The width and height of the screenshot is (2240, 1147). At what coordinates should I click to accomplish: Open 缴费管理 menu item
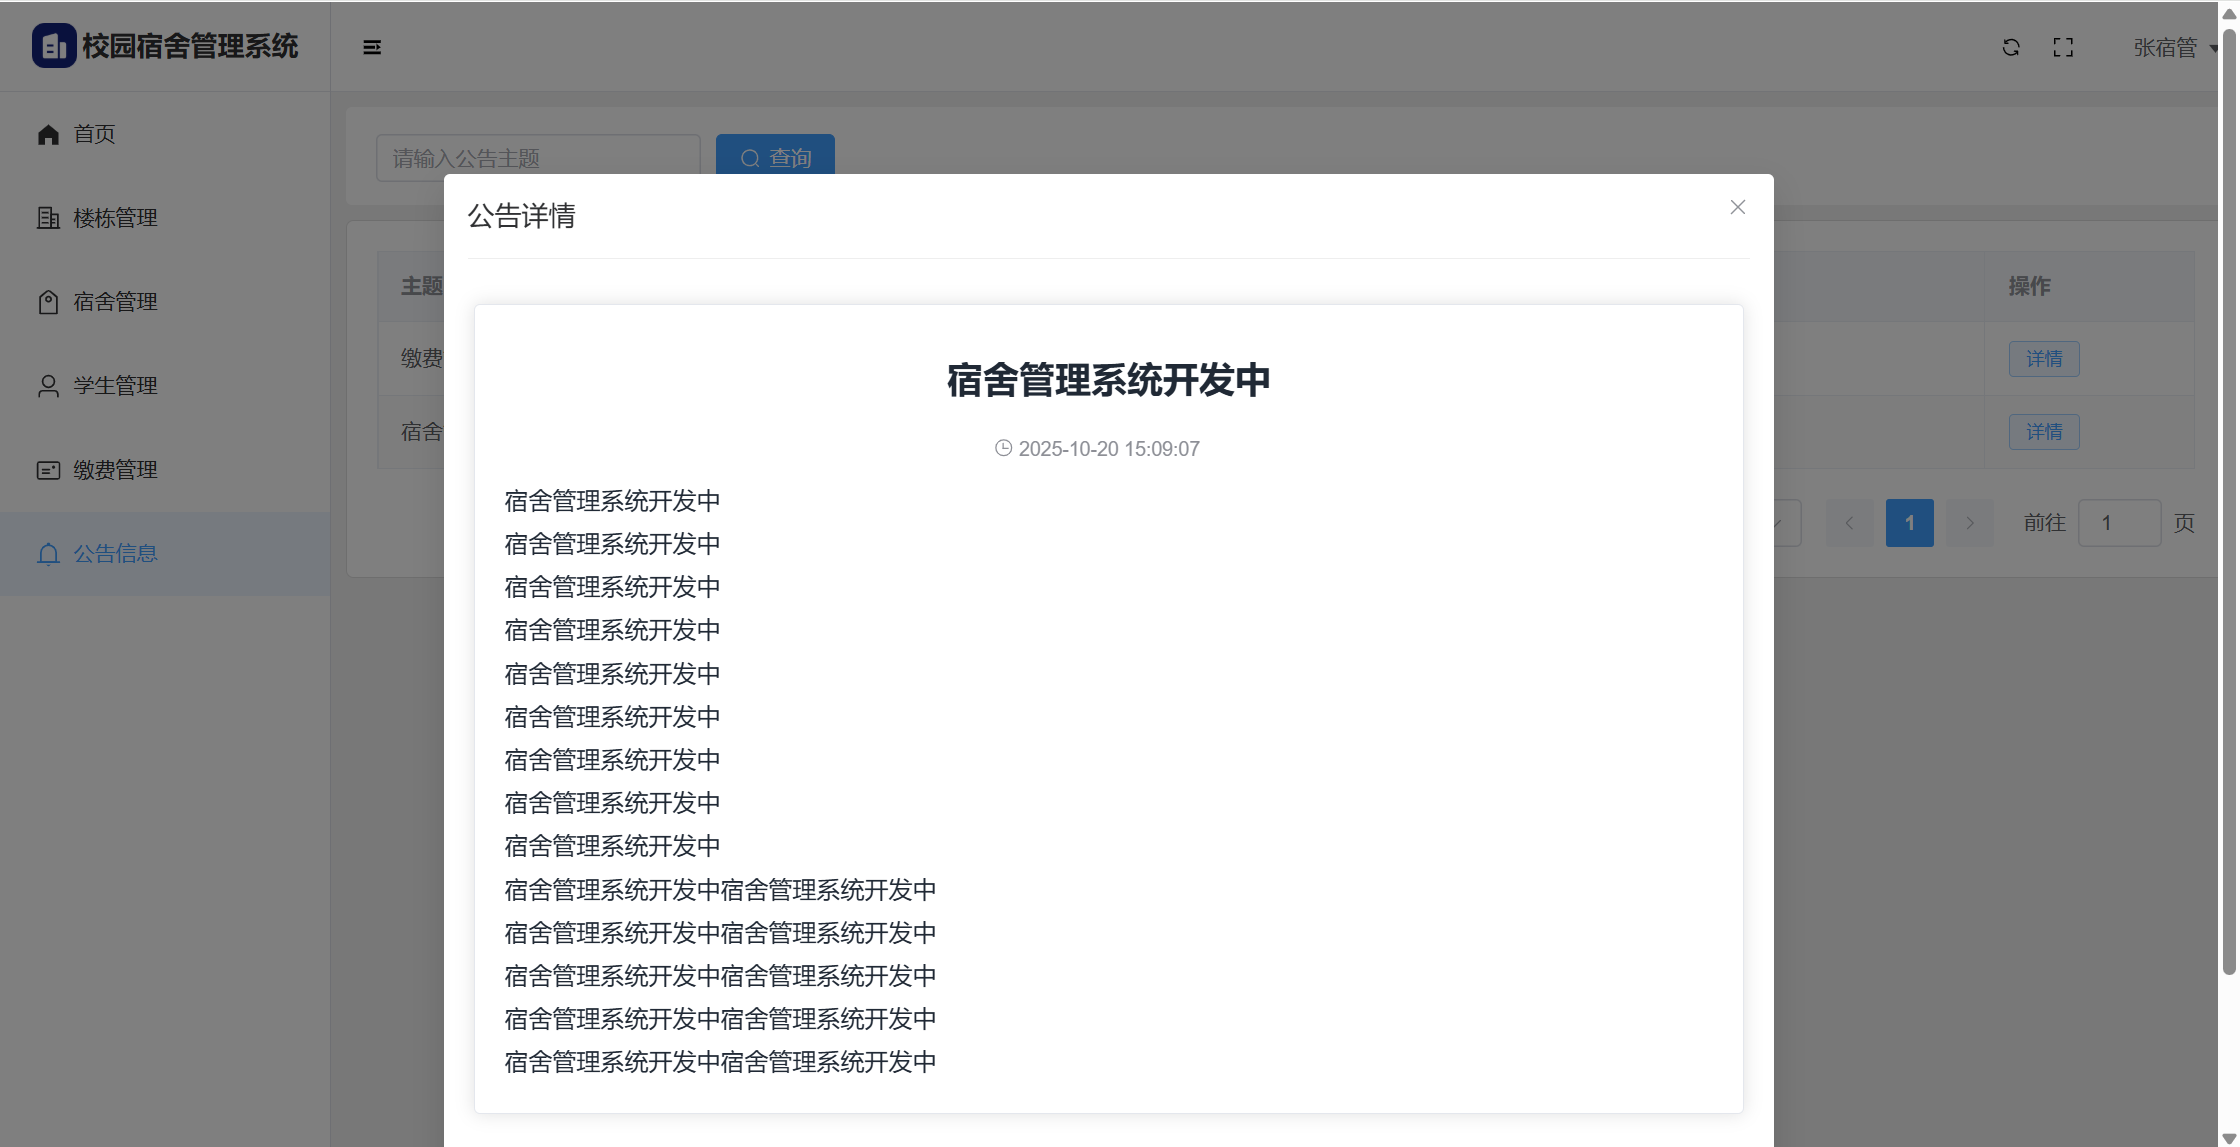(x=115, y=470)
